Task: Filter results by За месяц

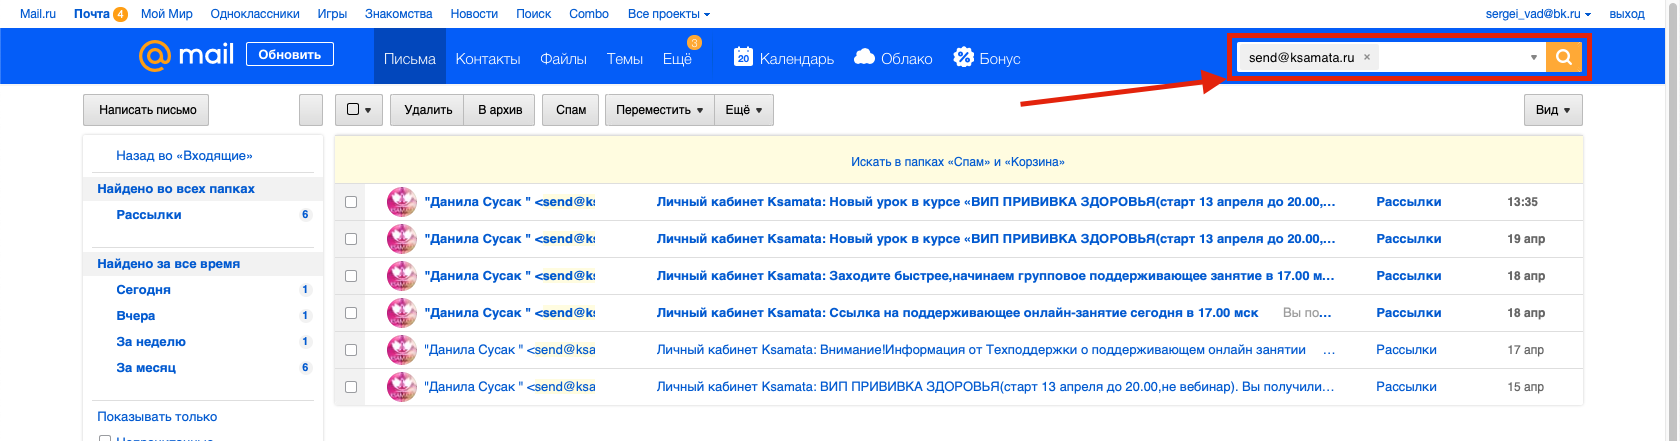Action: (x=146, y=368)
